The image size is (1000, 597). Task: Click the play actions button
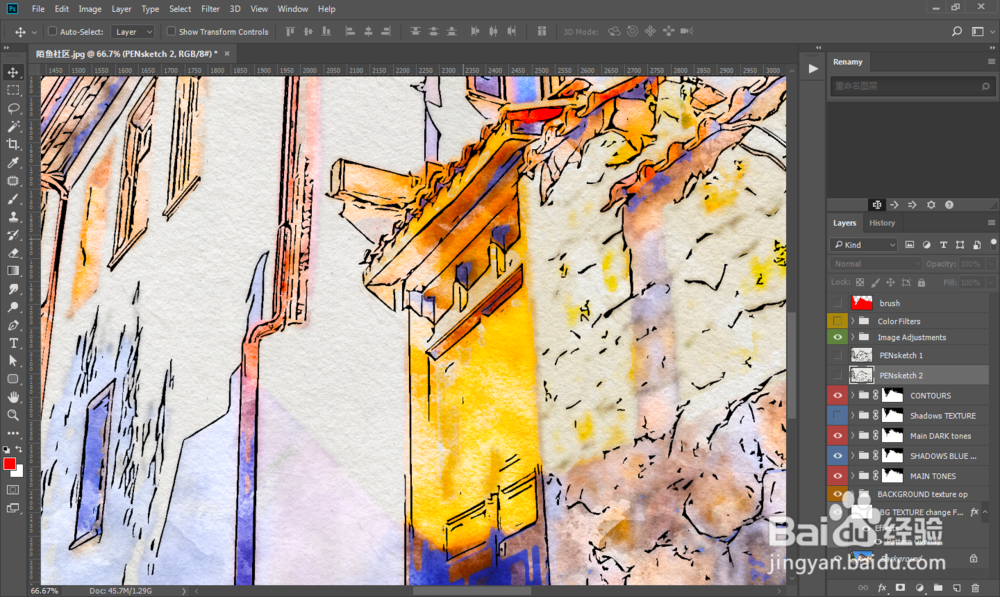pyautogui.click(x=812, y=69)
